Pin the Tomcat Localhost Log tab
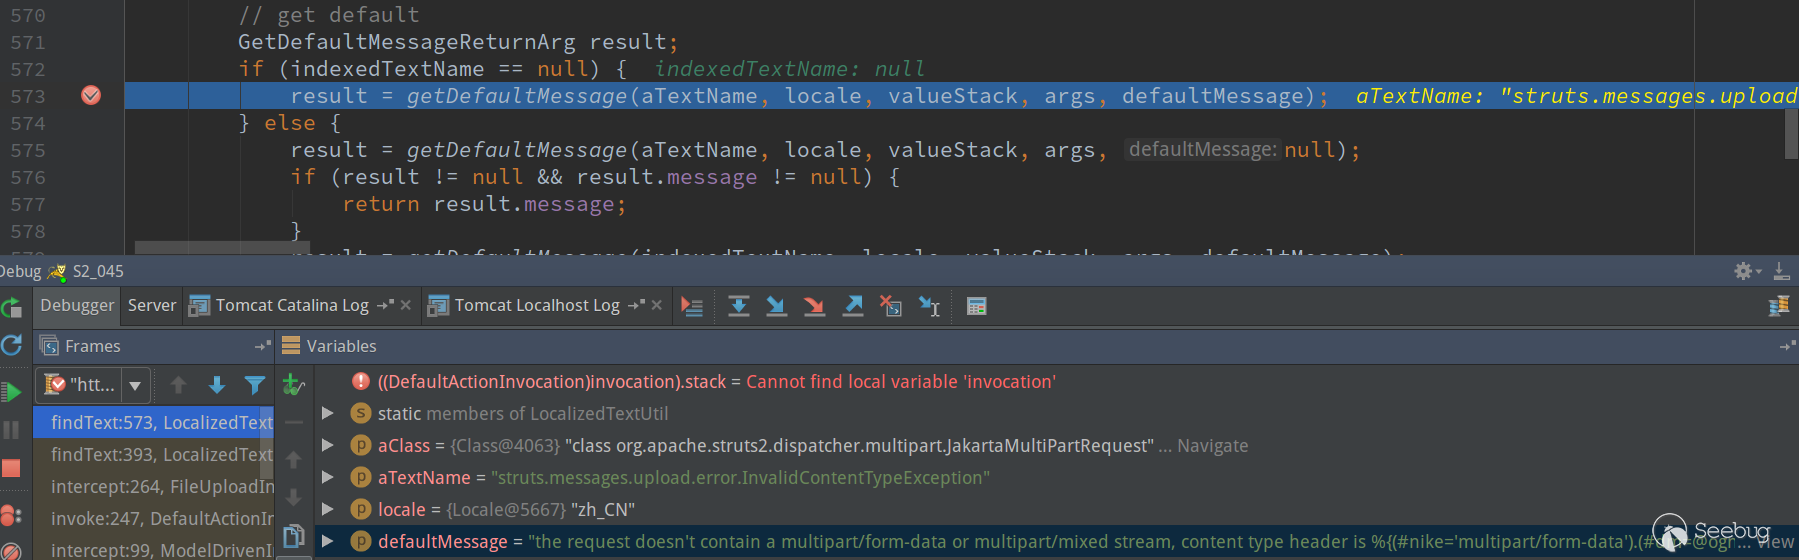This screenshot has height=560, width=1799. click(636, 306)
